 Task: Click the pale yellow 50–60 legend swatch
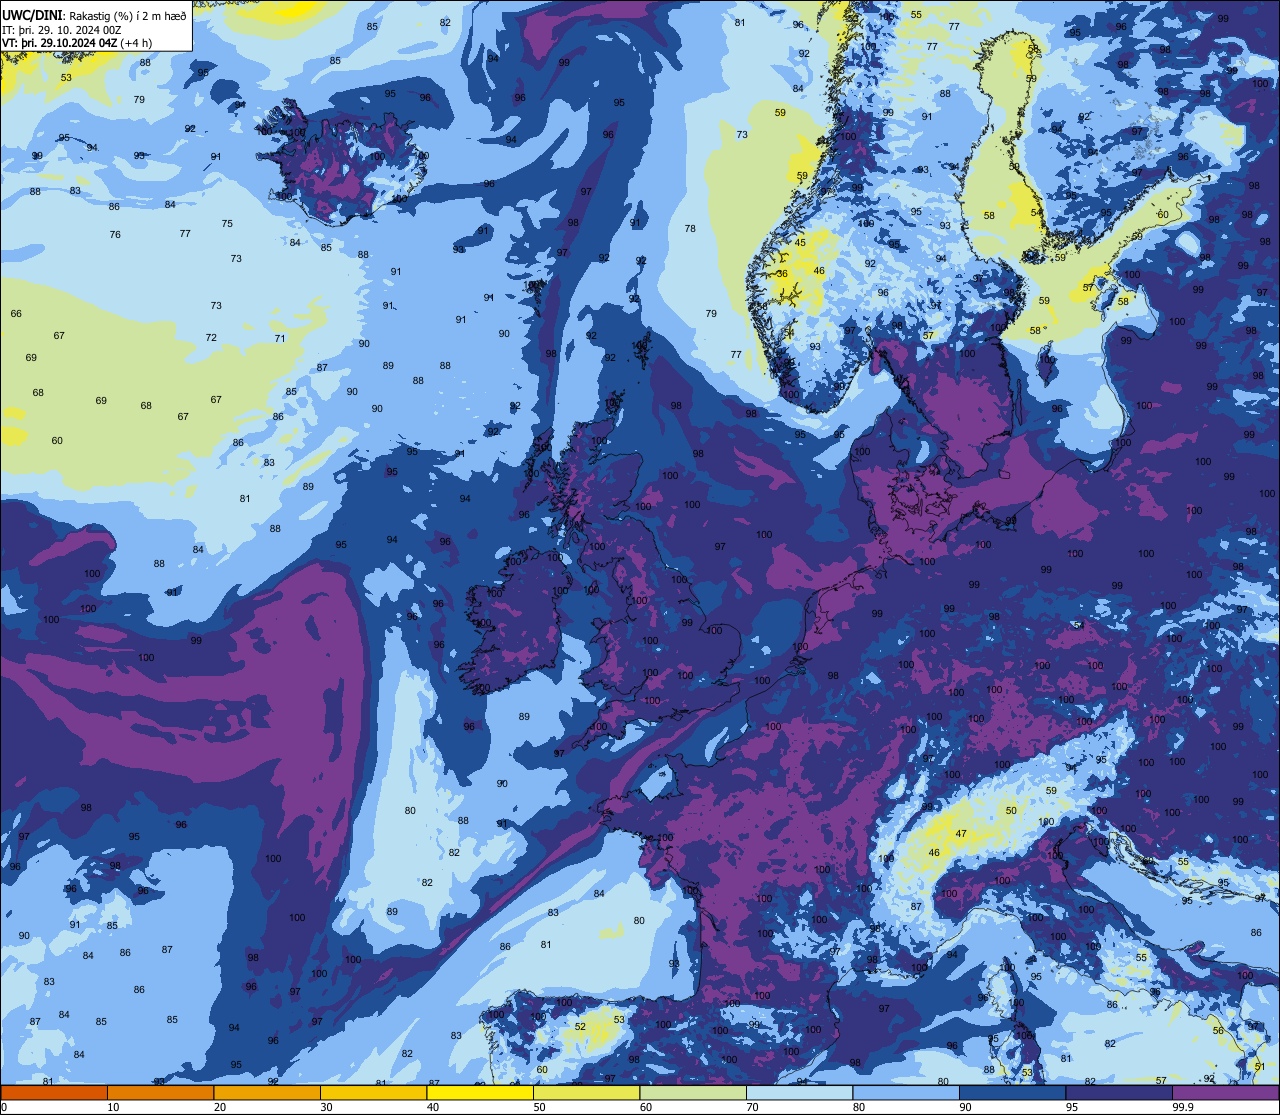tap(586, 1092)
